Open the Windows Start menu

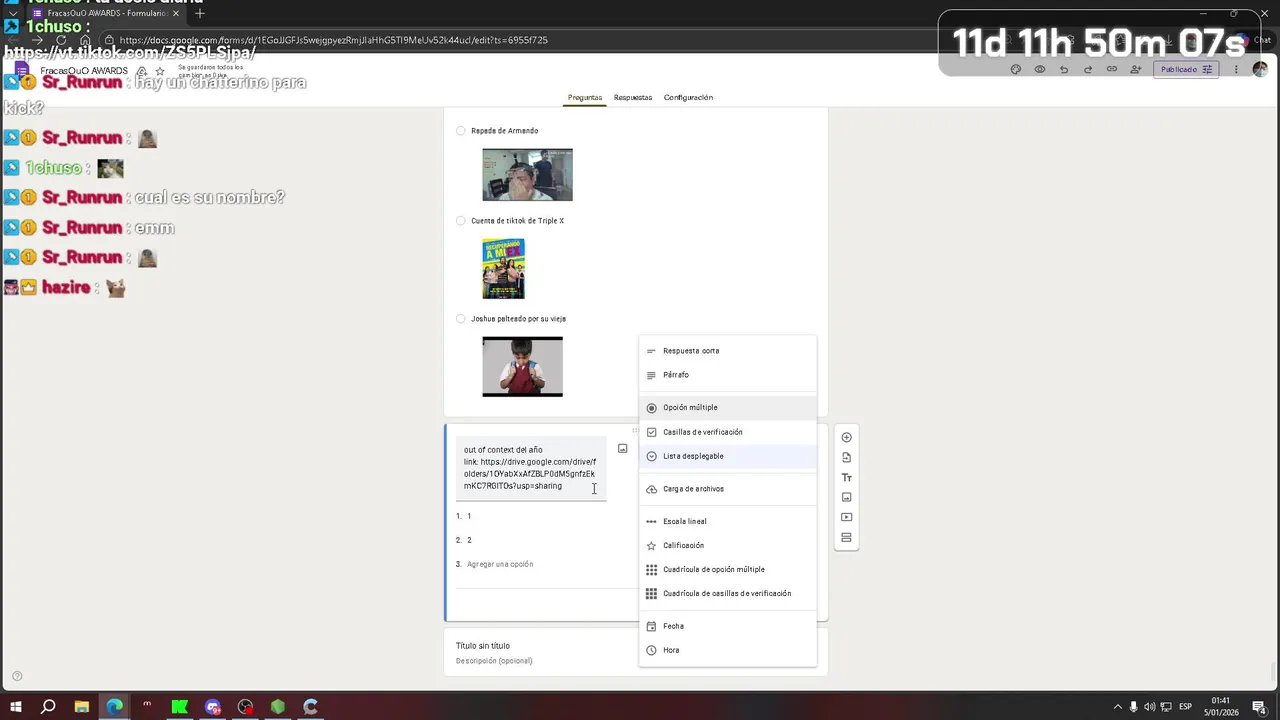16,707
